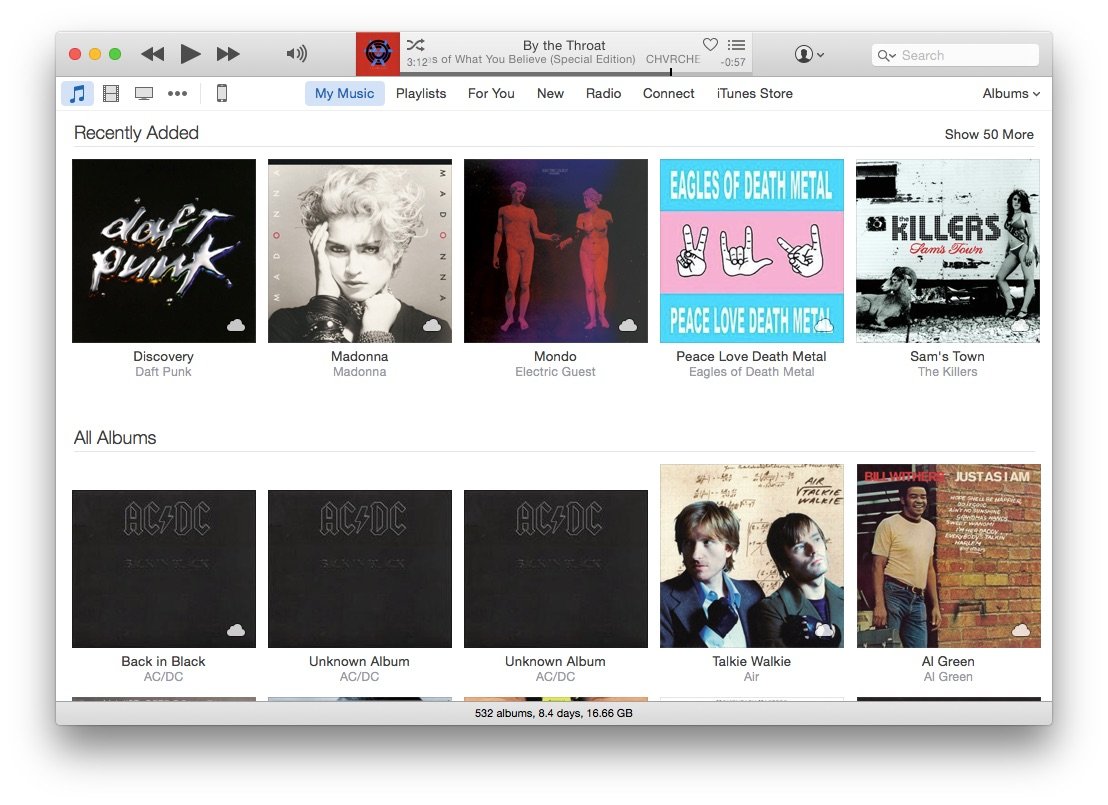Click the cloud icon on Al Green album

click(1020, 630)
